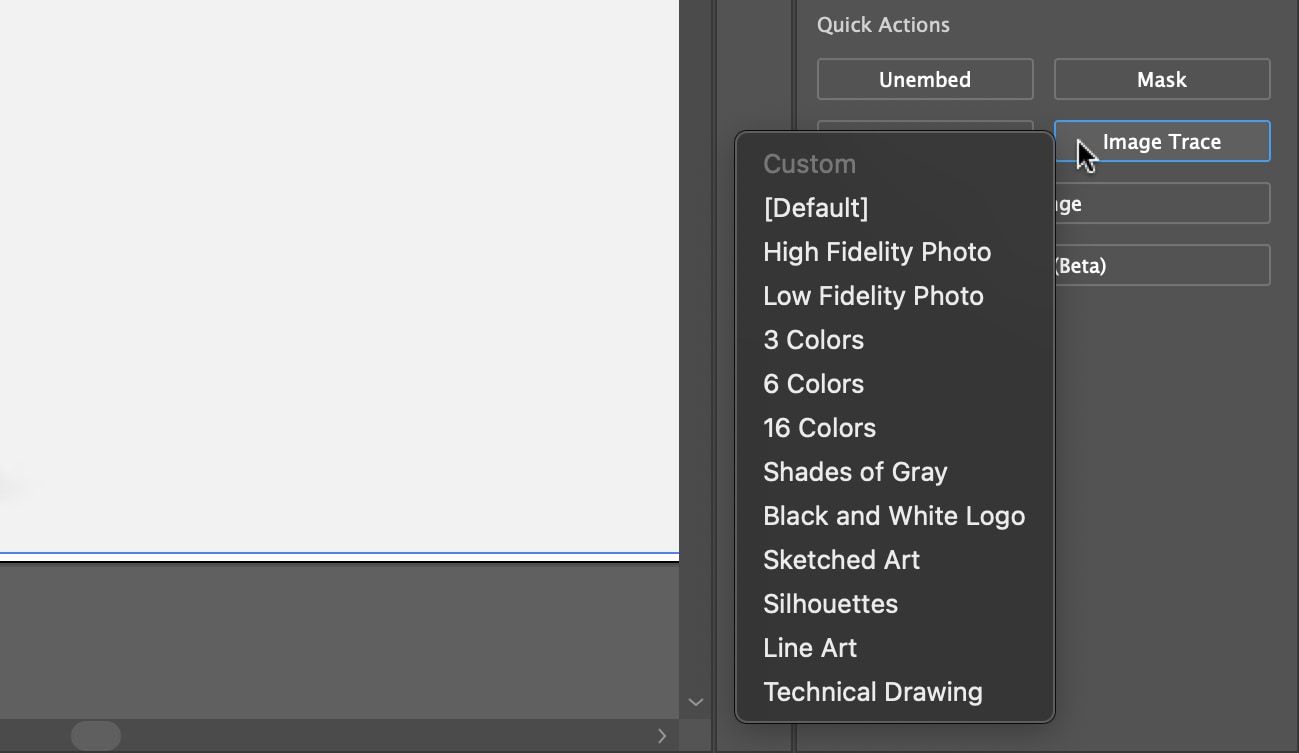Apply Black and White Logo preset
The width and height of the screenshot is (1299, 753).
pos(894,516)
